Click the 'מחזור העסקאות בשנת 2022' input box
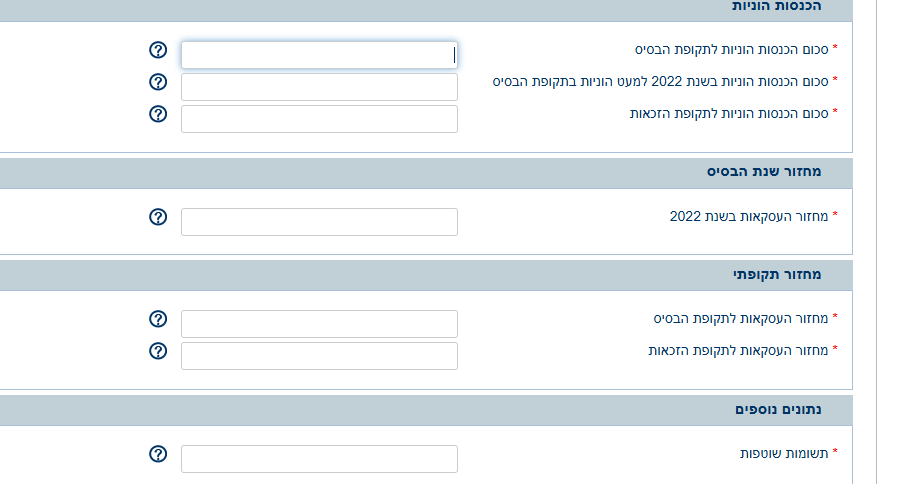The image size is (900, 484). point(319,222)
